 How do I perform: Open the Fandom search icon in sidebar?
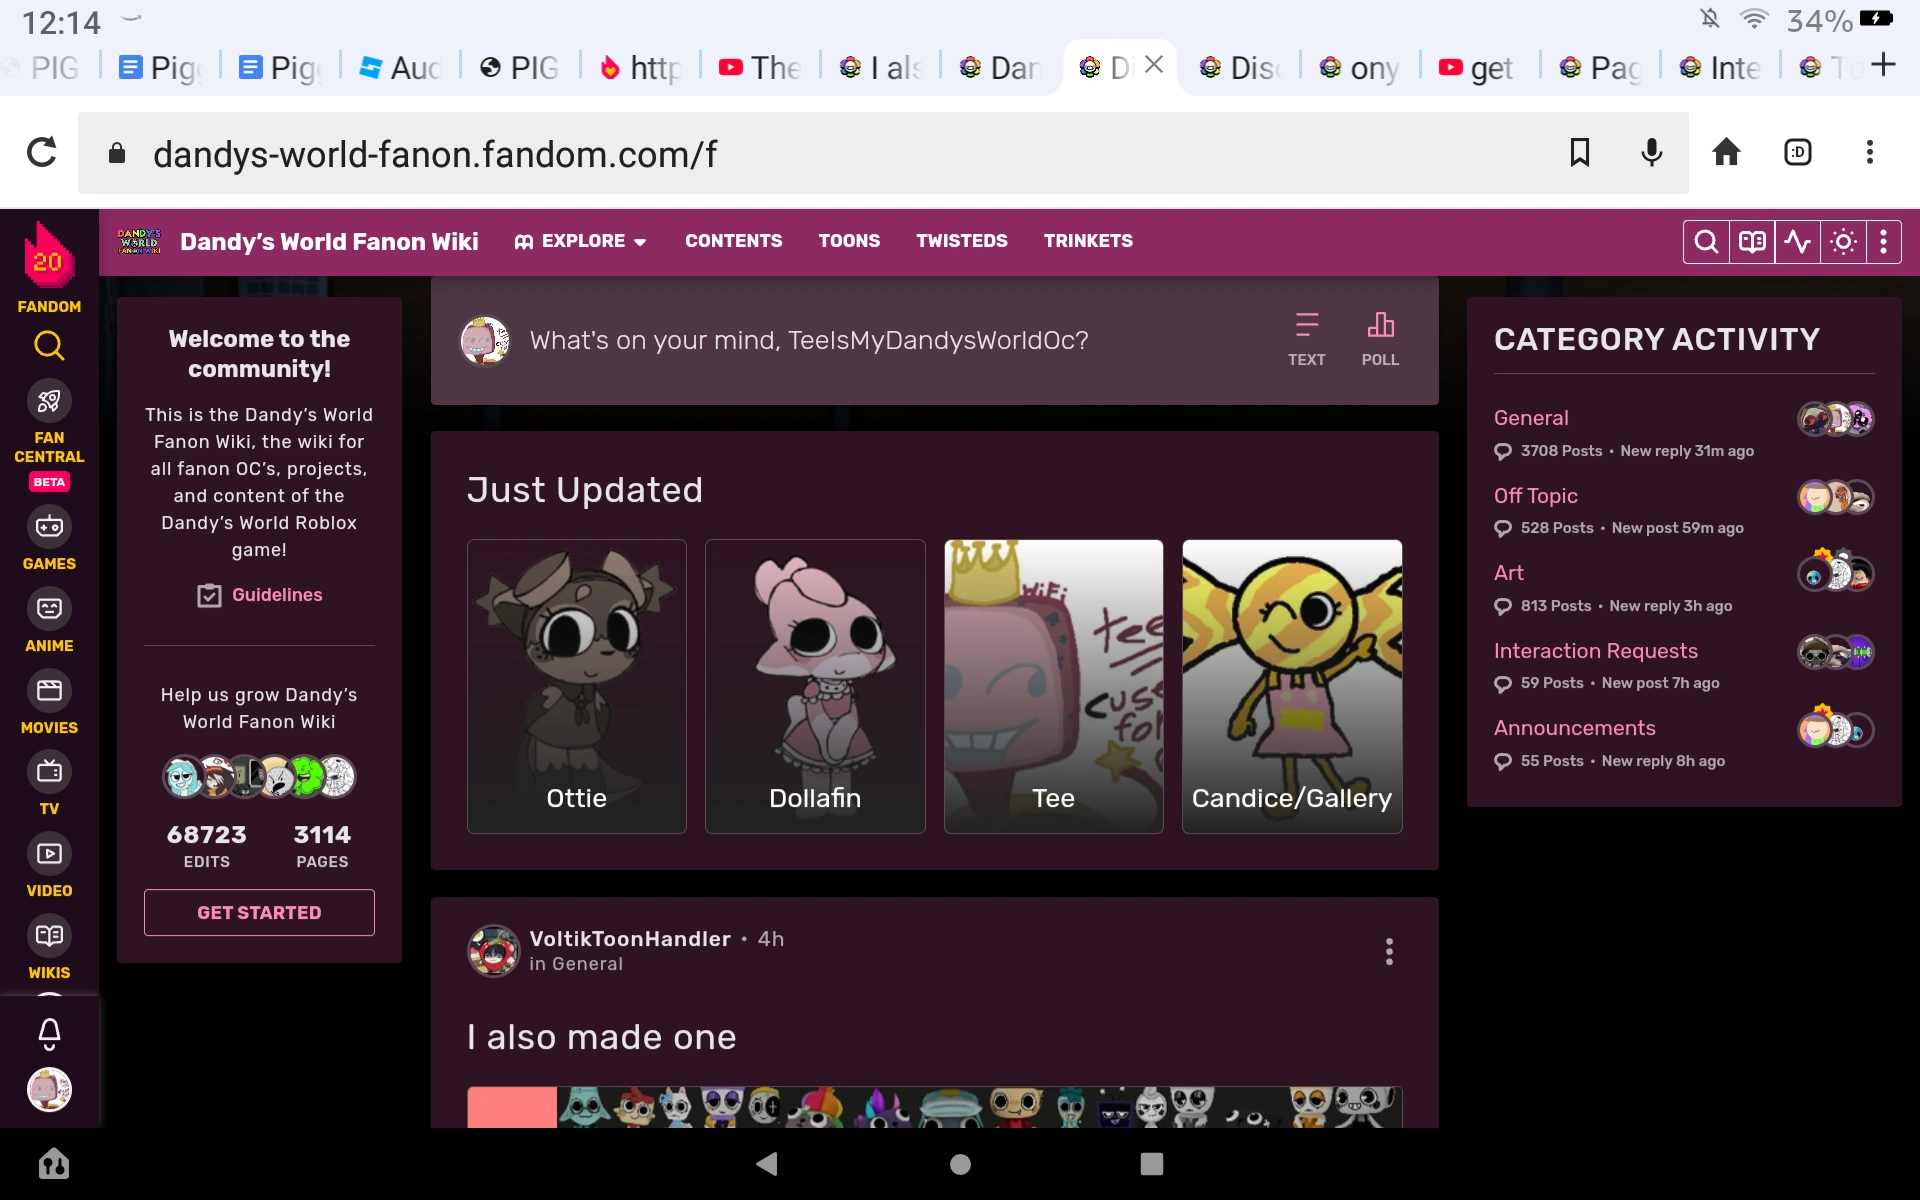pos(49,346)
